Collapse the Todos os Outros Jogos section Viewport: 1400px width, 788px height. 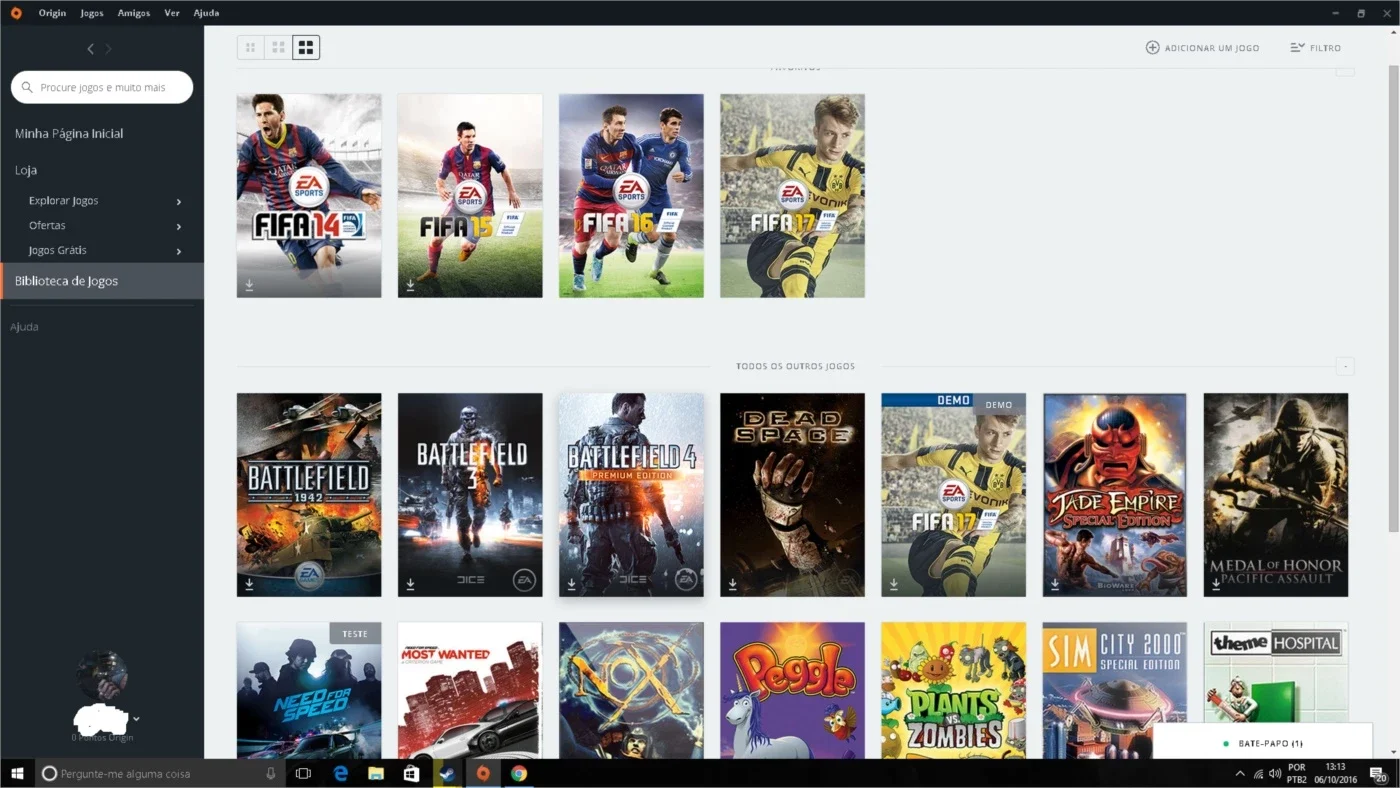click(x=1345, y=366)
